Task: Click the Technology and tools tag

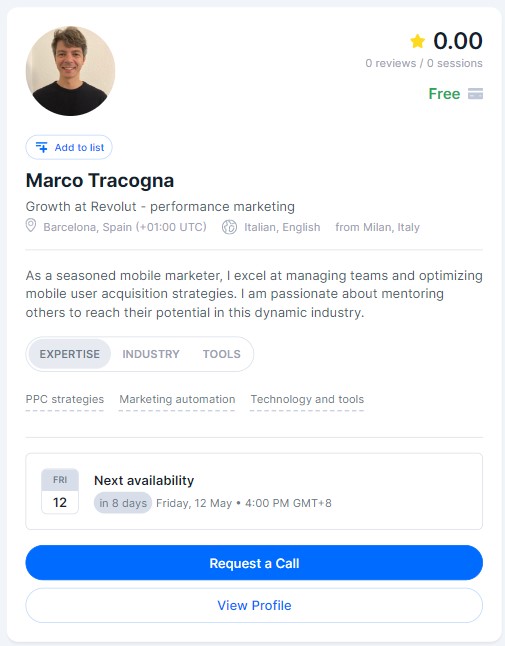Action: click(x=307, y=399)
